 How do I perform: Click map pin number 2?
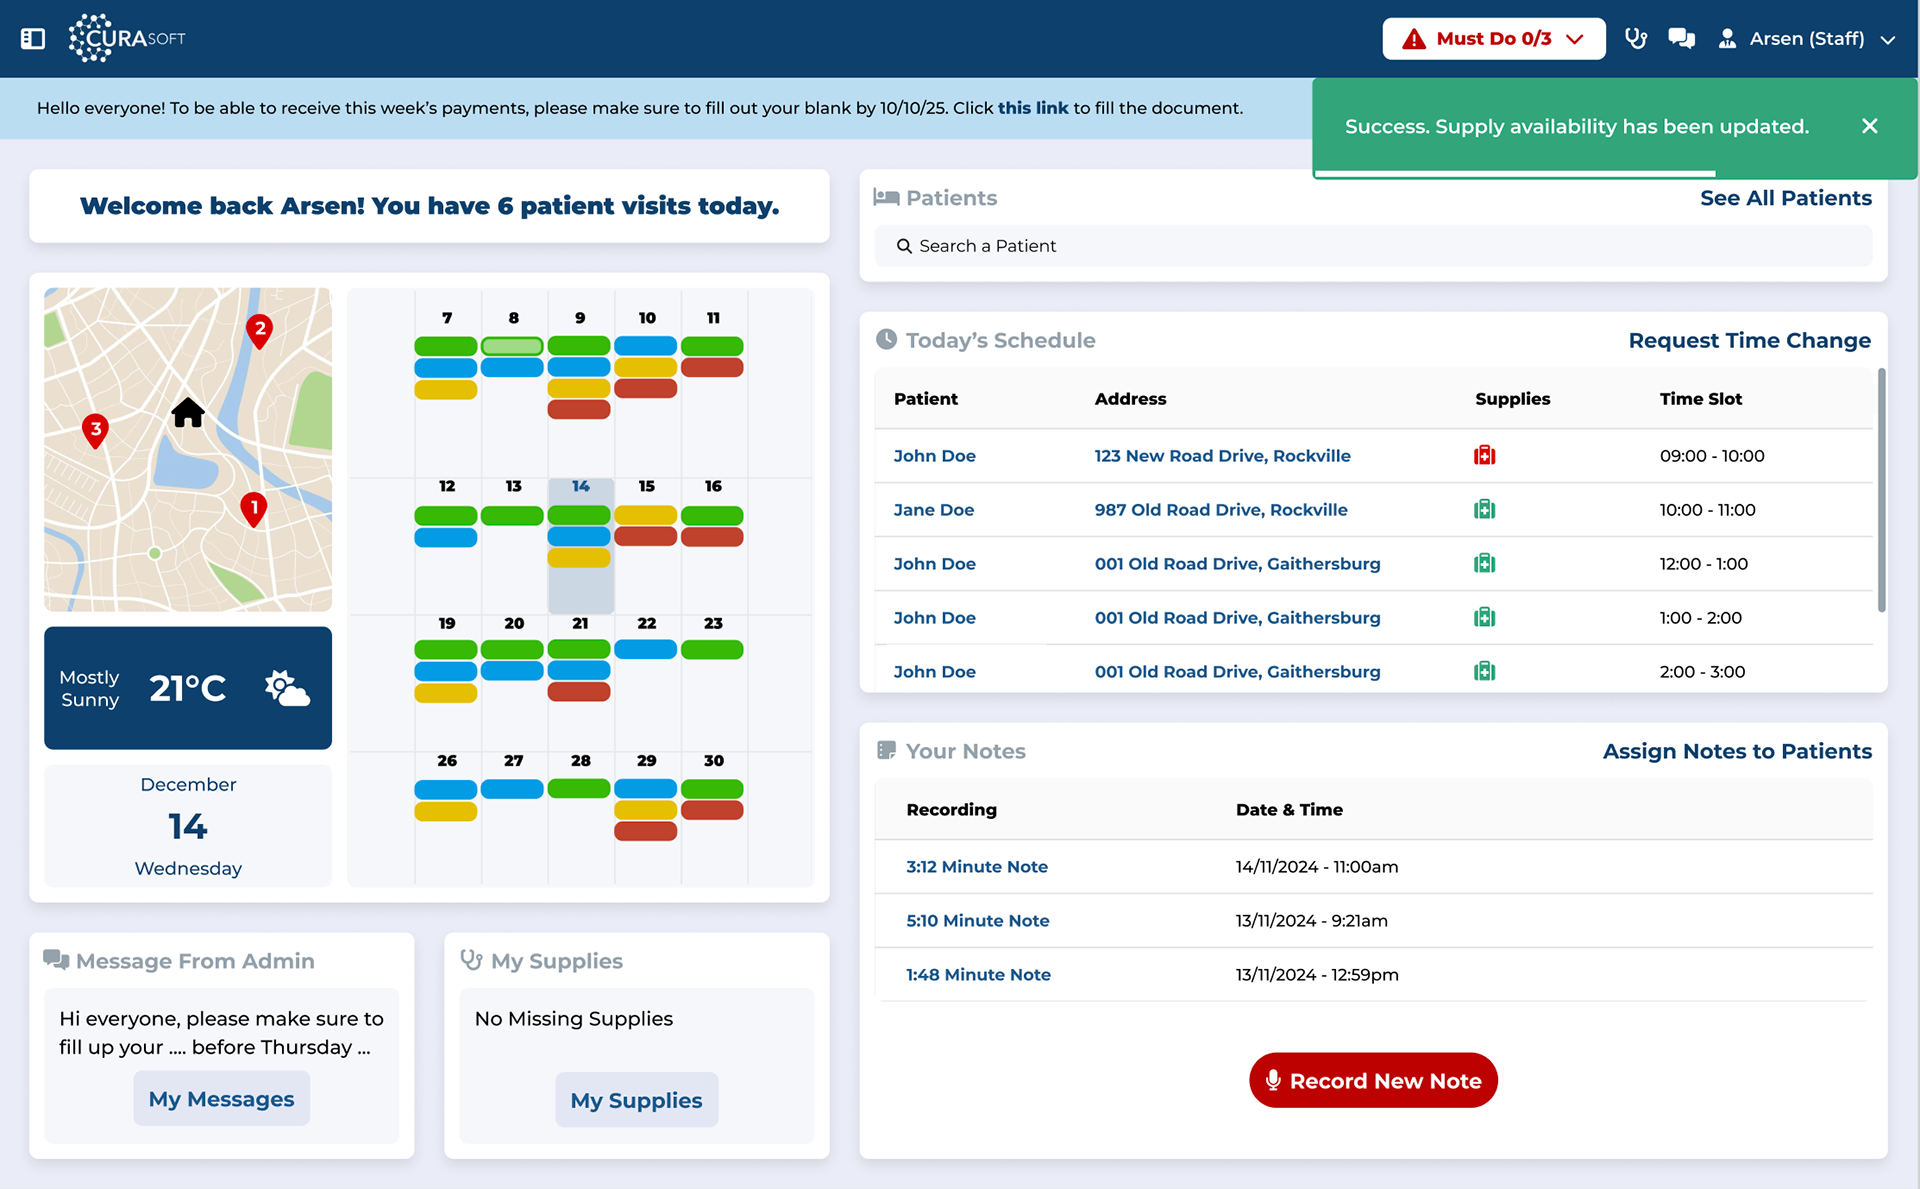coord(260,330)
